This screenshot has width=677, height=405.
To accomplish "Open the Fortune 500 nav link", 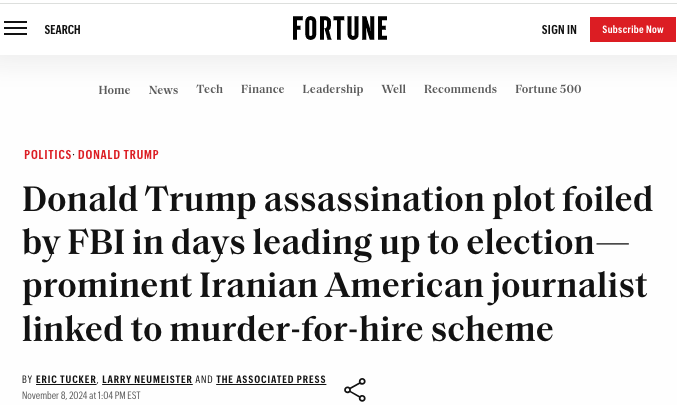I will click(x=548, y=89).
